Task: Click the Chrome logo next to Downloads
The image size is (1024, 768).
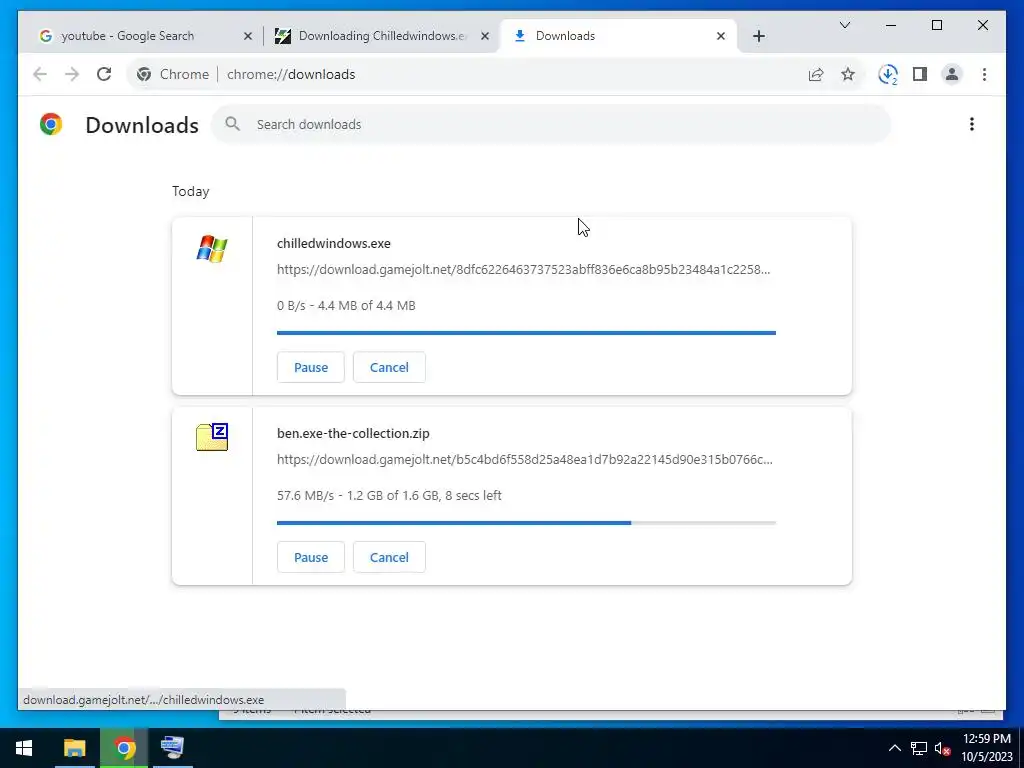Action: point(51,124)
